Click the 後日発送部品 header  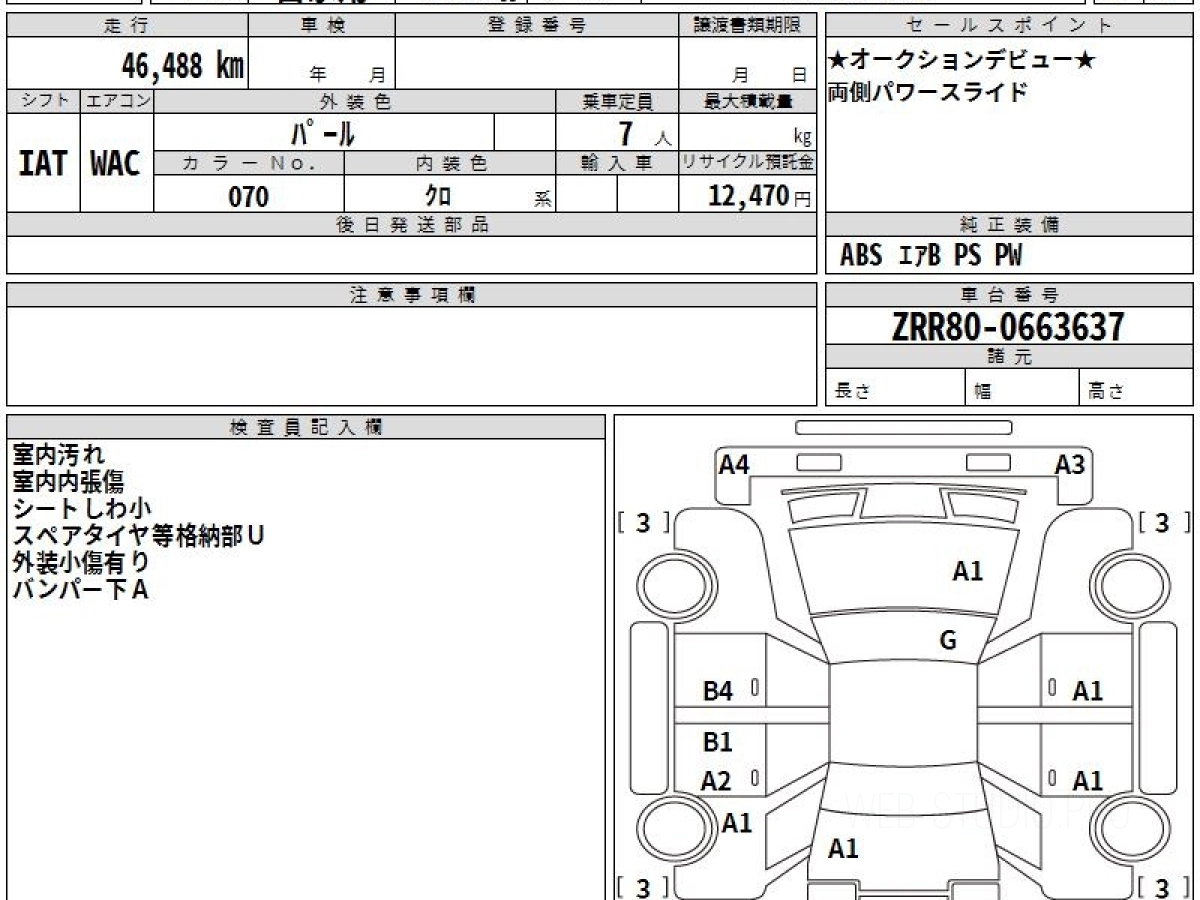point(412,225)
